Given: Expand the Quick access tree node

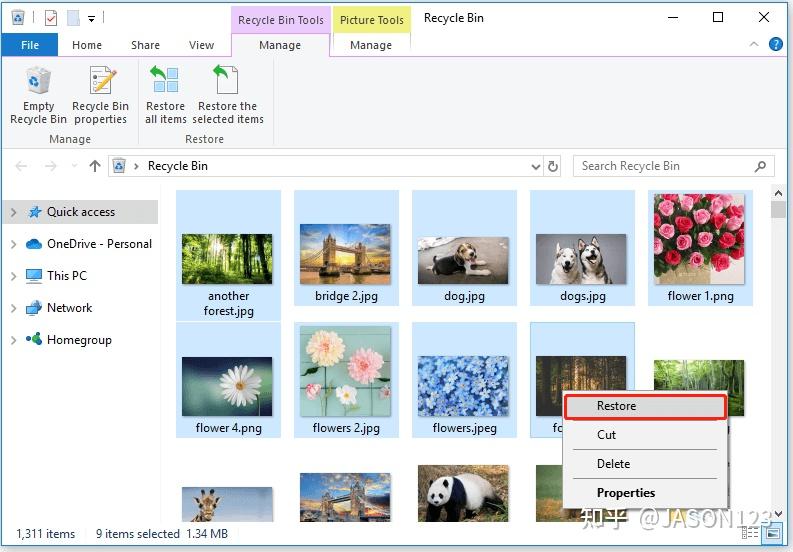Looking at the screenshot, I should pyautogui.click(x=14, y=213).
